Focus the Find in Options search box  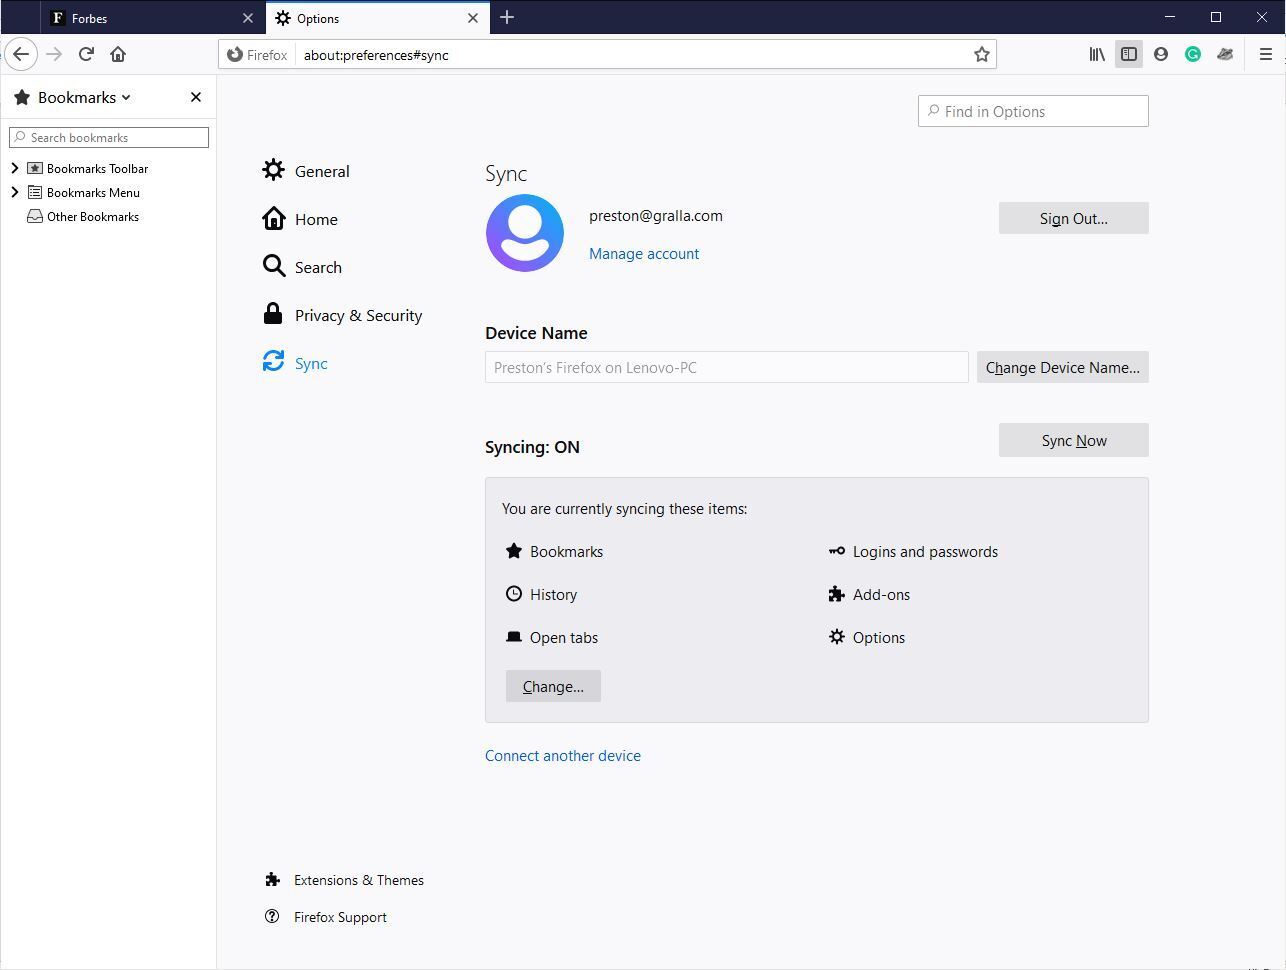pos(1033,111)
